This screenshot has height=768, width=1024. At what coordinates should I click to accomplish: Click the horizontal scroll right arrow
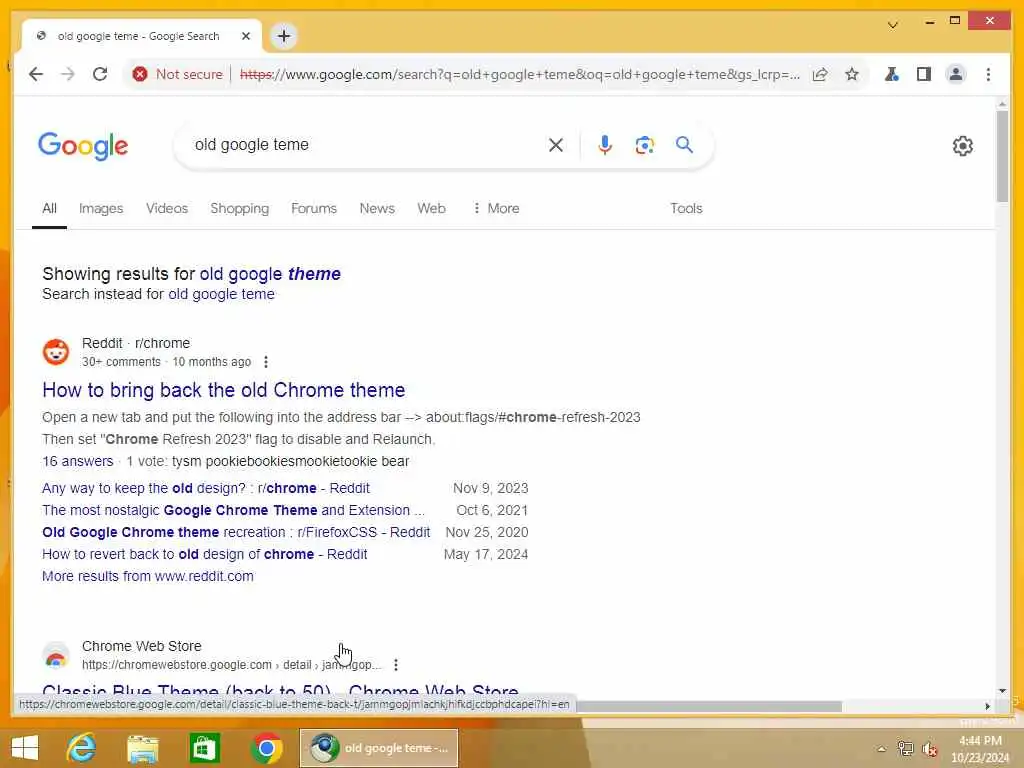pos(987,706)
